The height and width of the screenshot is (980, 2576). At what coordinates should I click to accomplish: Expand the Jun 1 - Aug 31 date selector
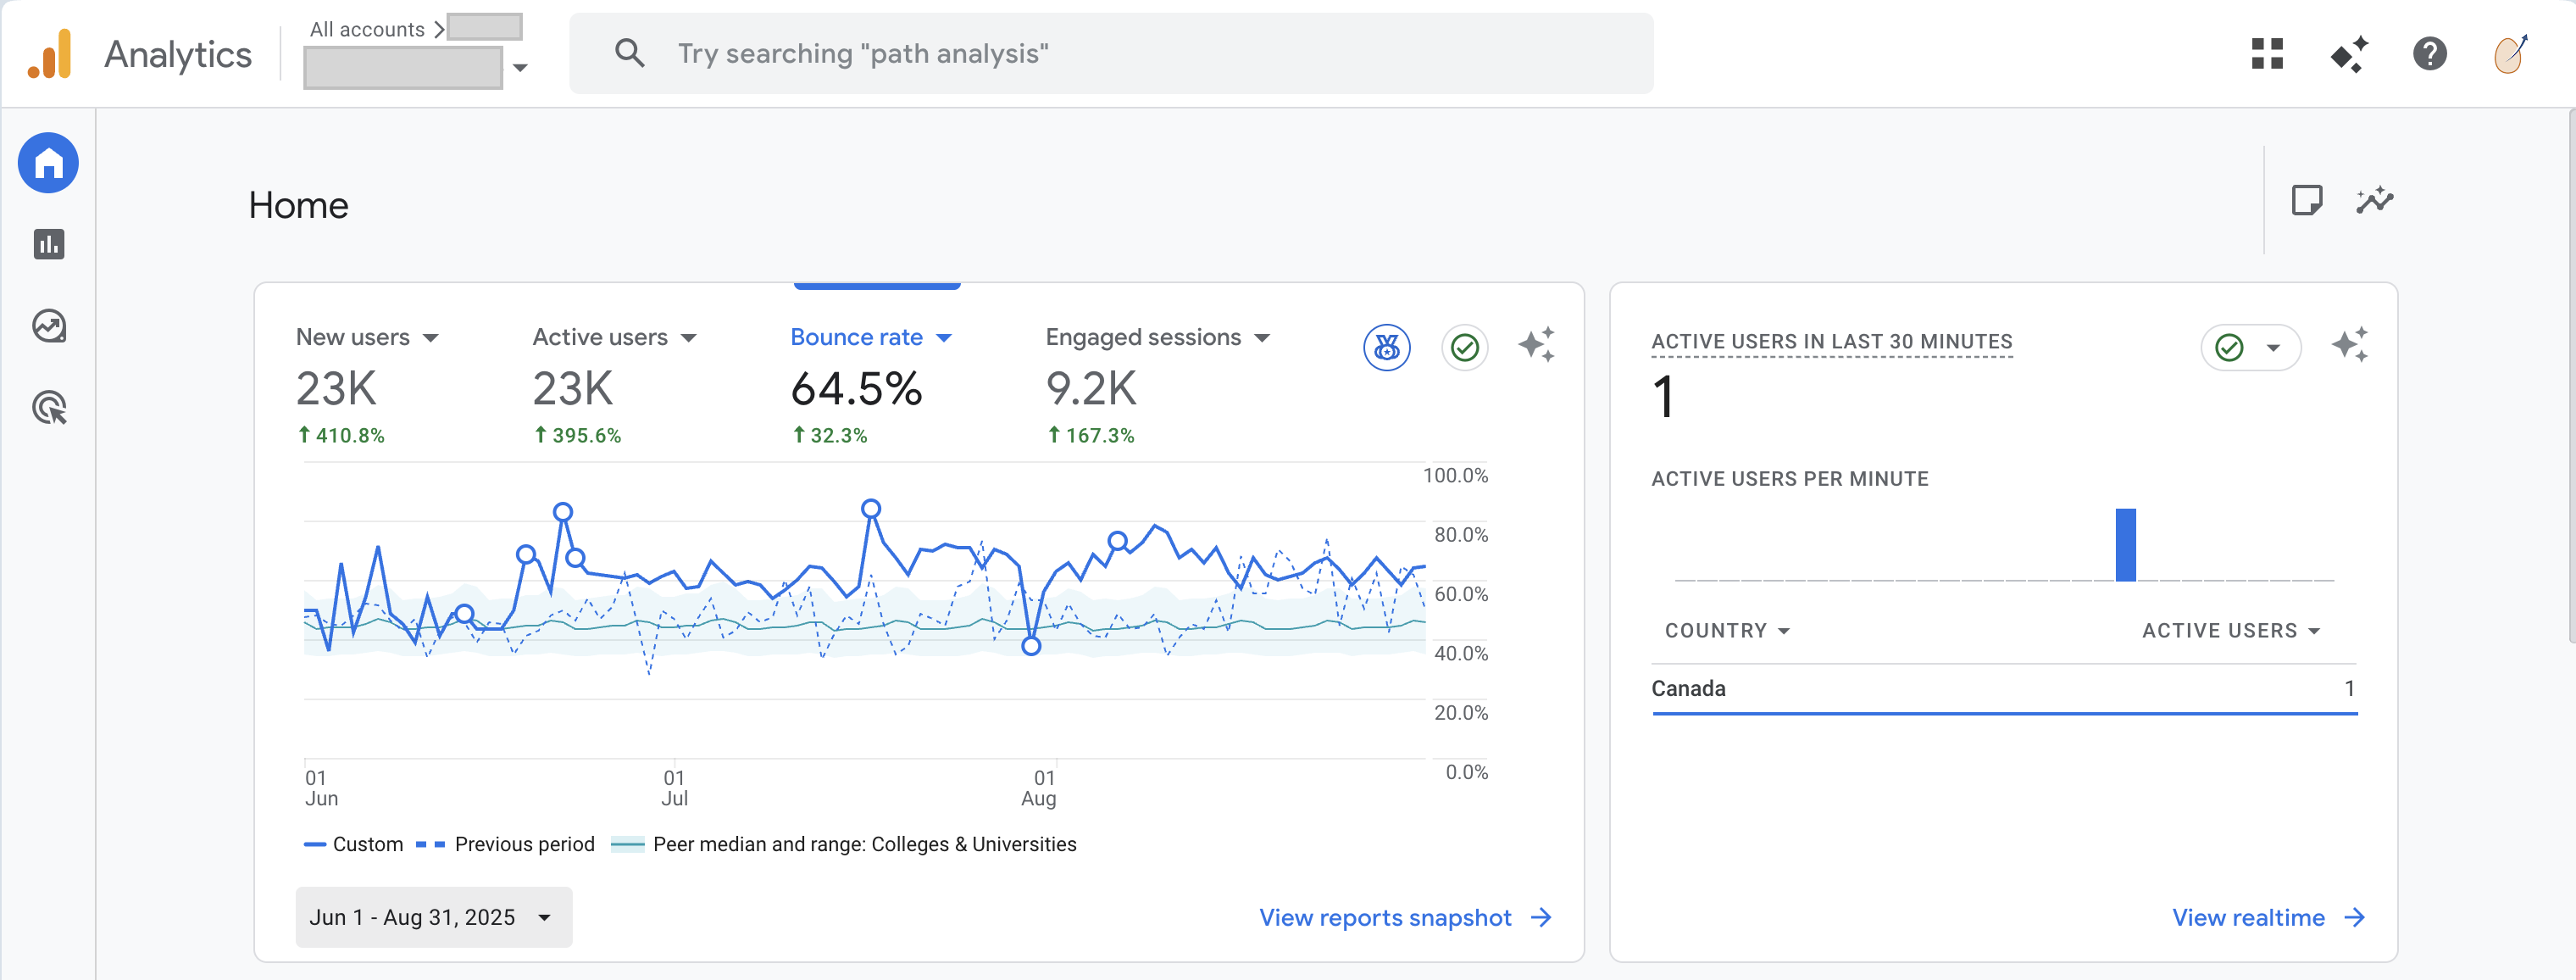(x=433, y=917)
